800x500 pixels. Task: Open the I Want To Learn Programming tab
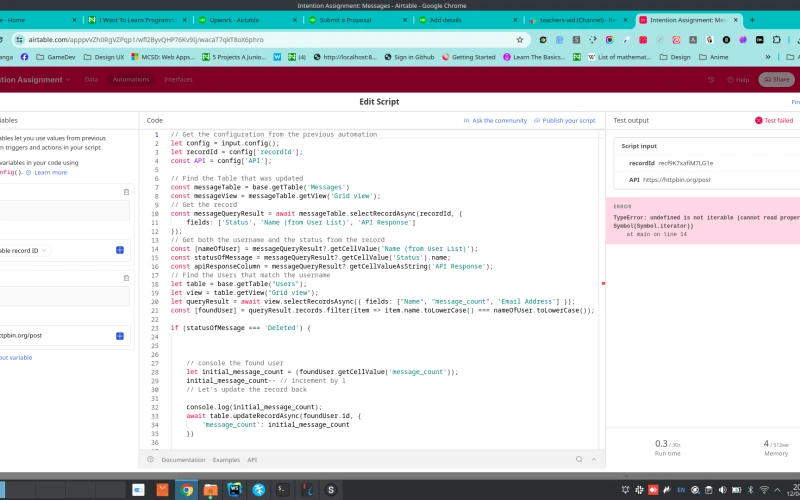point(137,20)
